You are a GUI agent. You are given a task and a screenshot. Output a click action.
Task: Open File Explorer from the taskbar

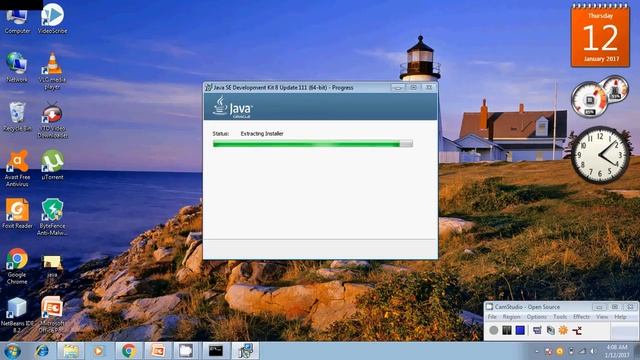coord(71,351)
